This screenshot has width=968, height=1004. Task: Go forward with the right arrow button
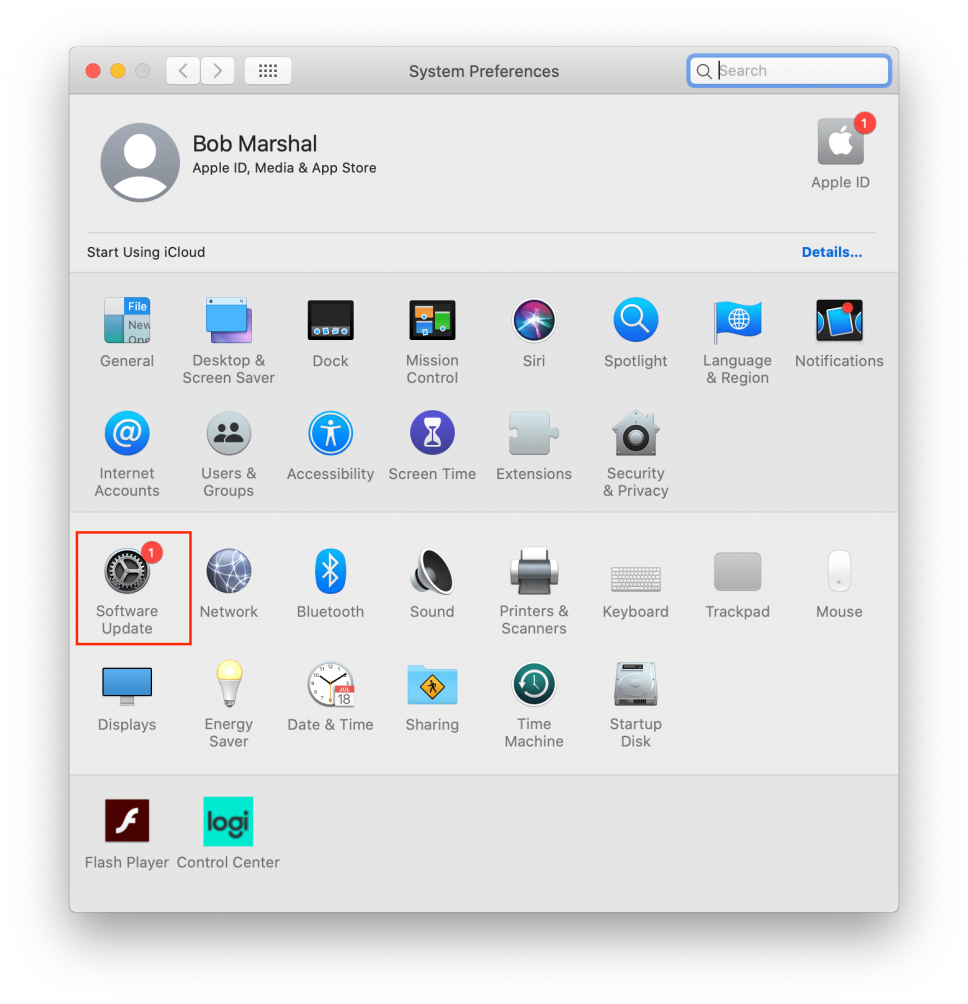click(x=218, y=70)
